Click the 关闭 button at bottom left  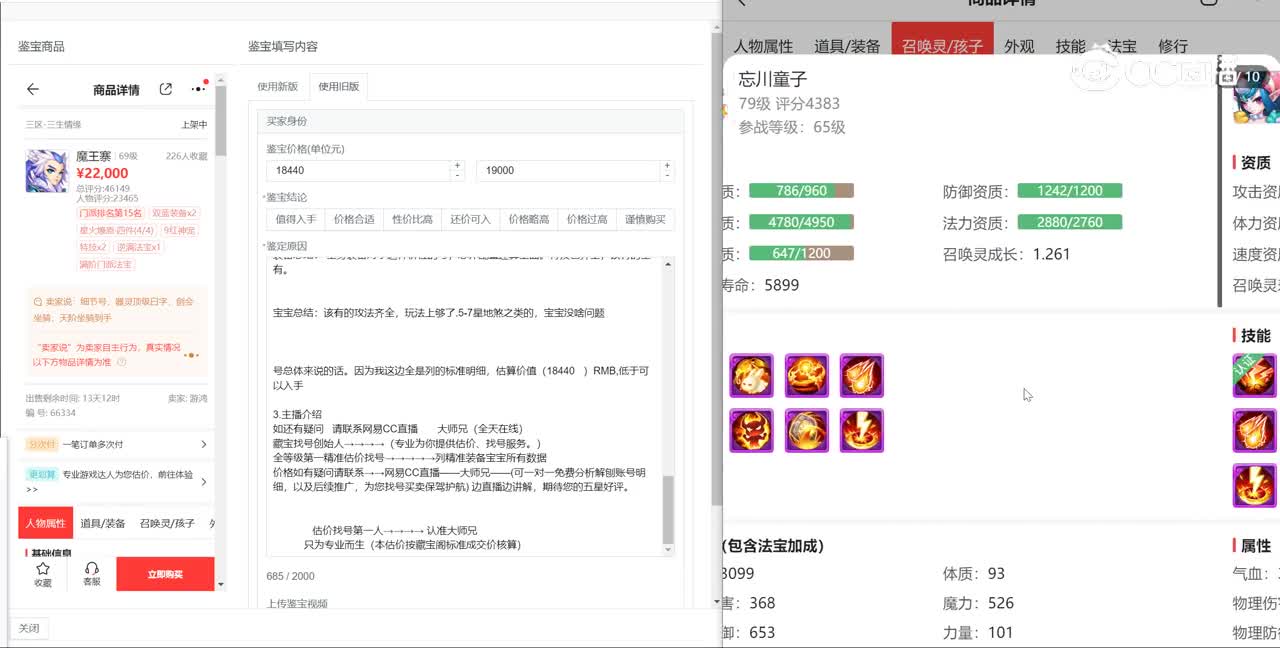pos(29,628)
